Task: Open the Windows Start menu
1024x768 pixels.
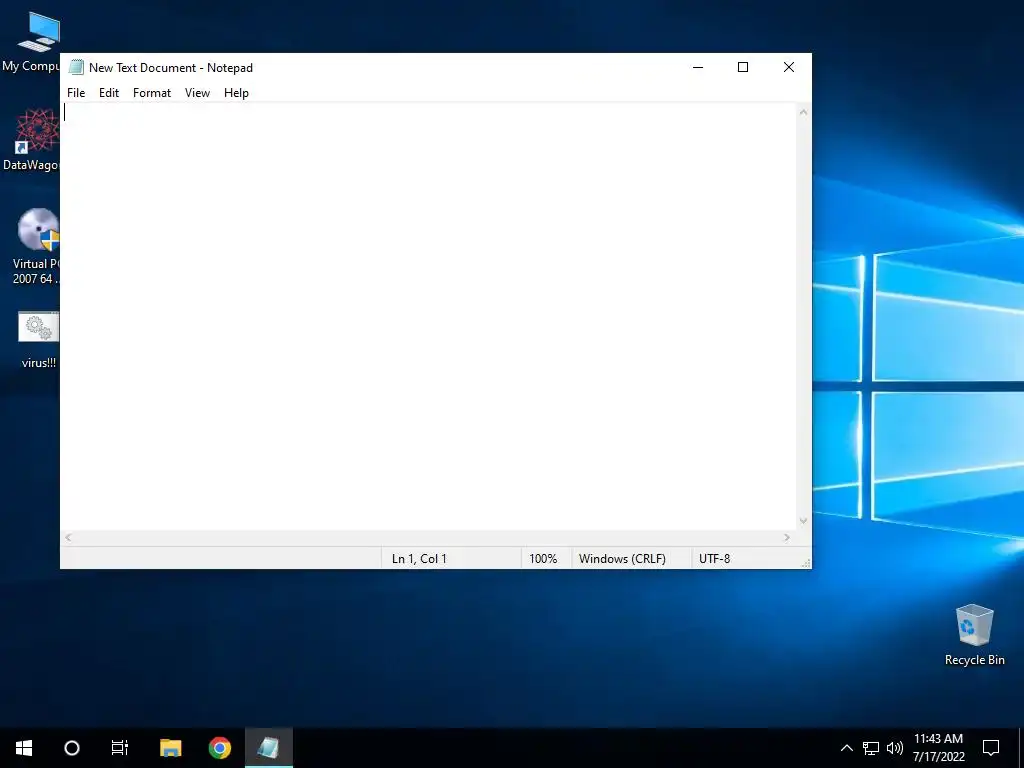Action: pyautogui.click(x=24, y=748)
